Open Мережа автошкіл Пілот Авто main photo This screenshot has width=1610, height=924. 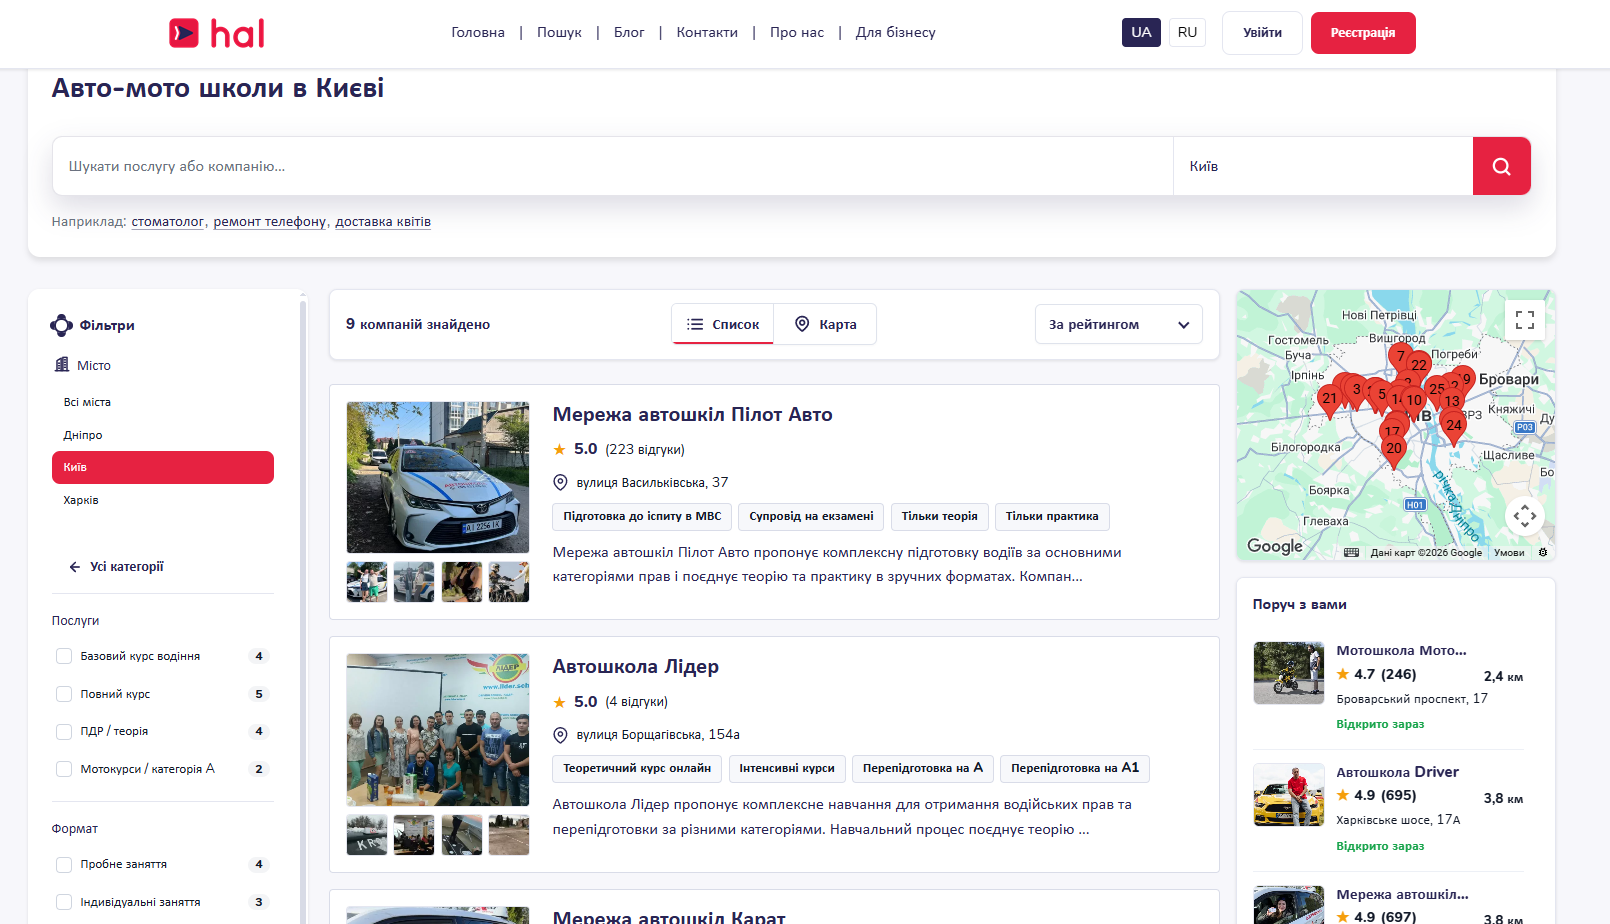click(x=438, y=478)
